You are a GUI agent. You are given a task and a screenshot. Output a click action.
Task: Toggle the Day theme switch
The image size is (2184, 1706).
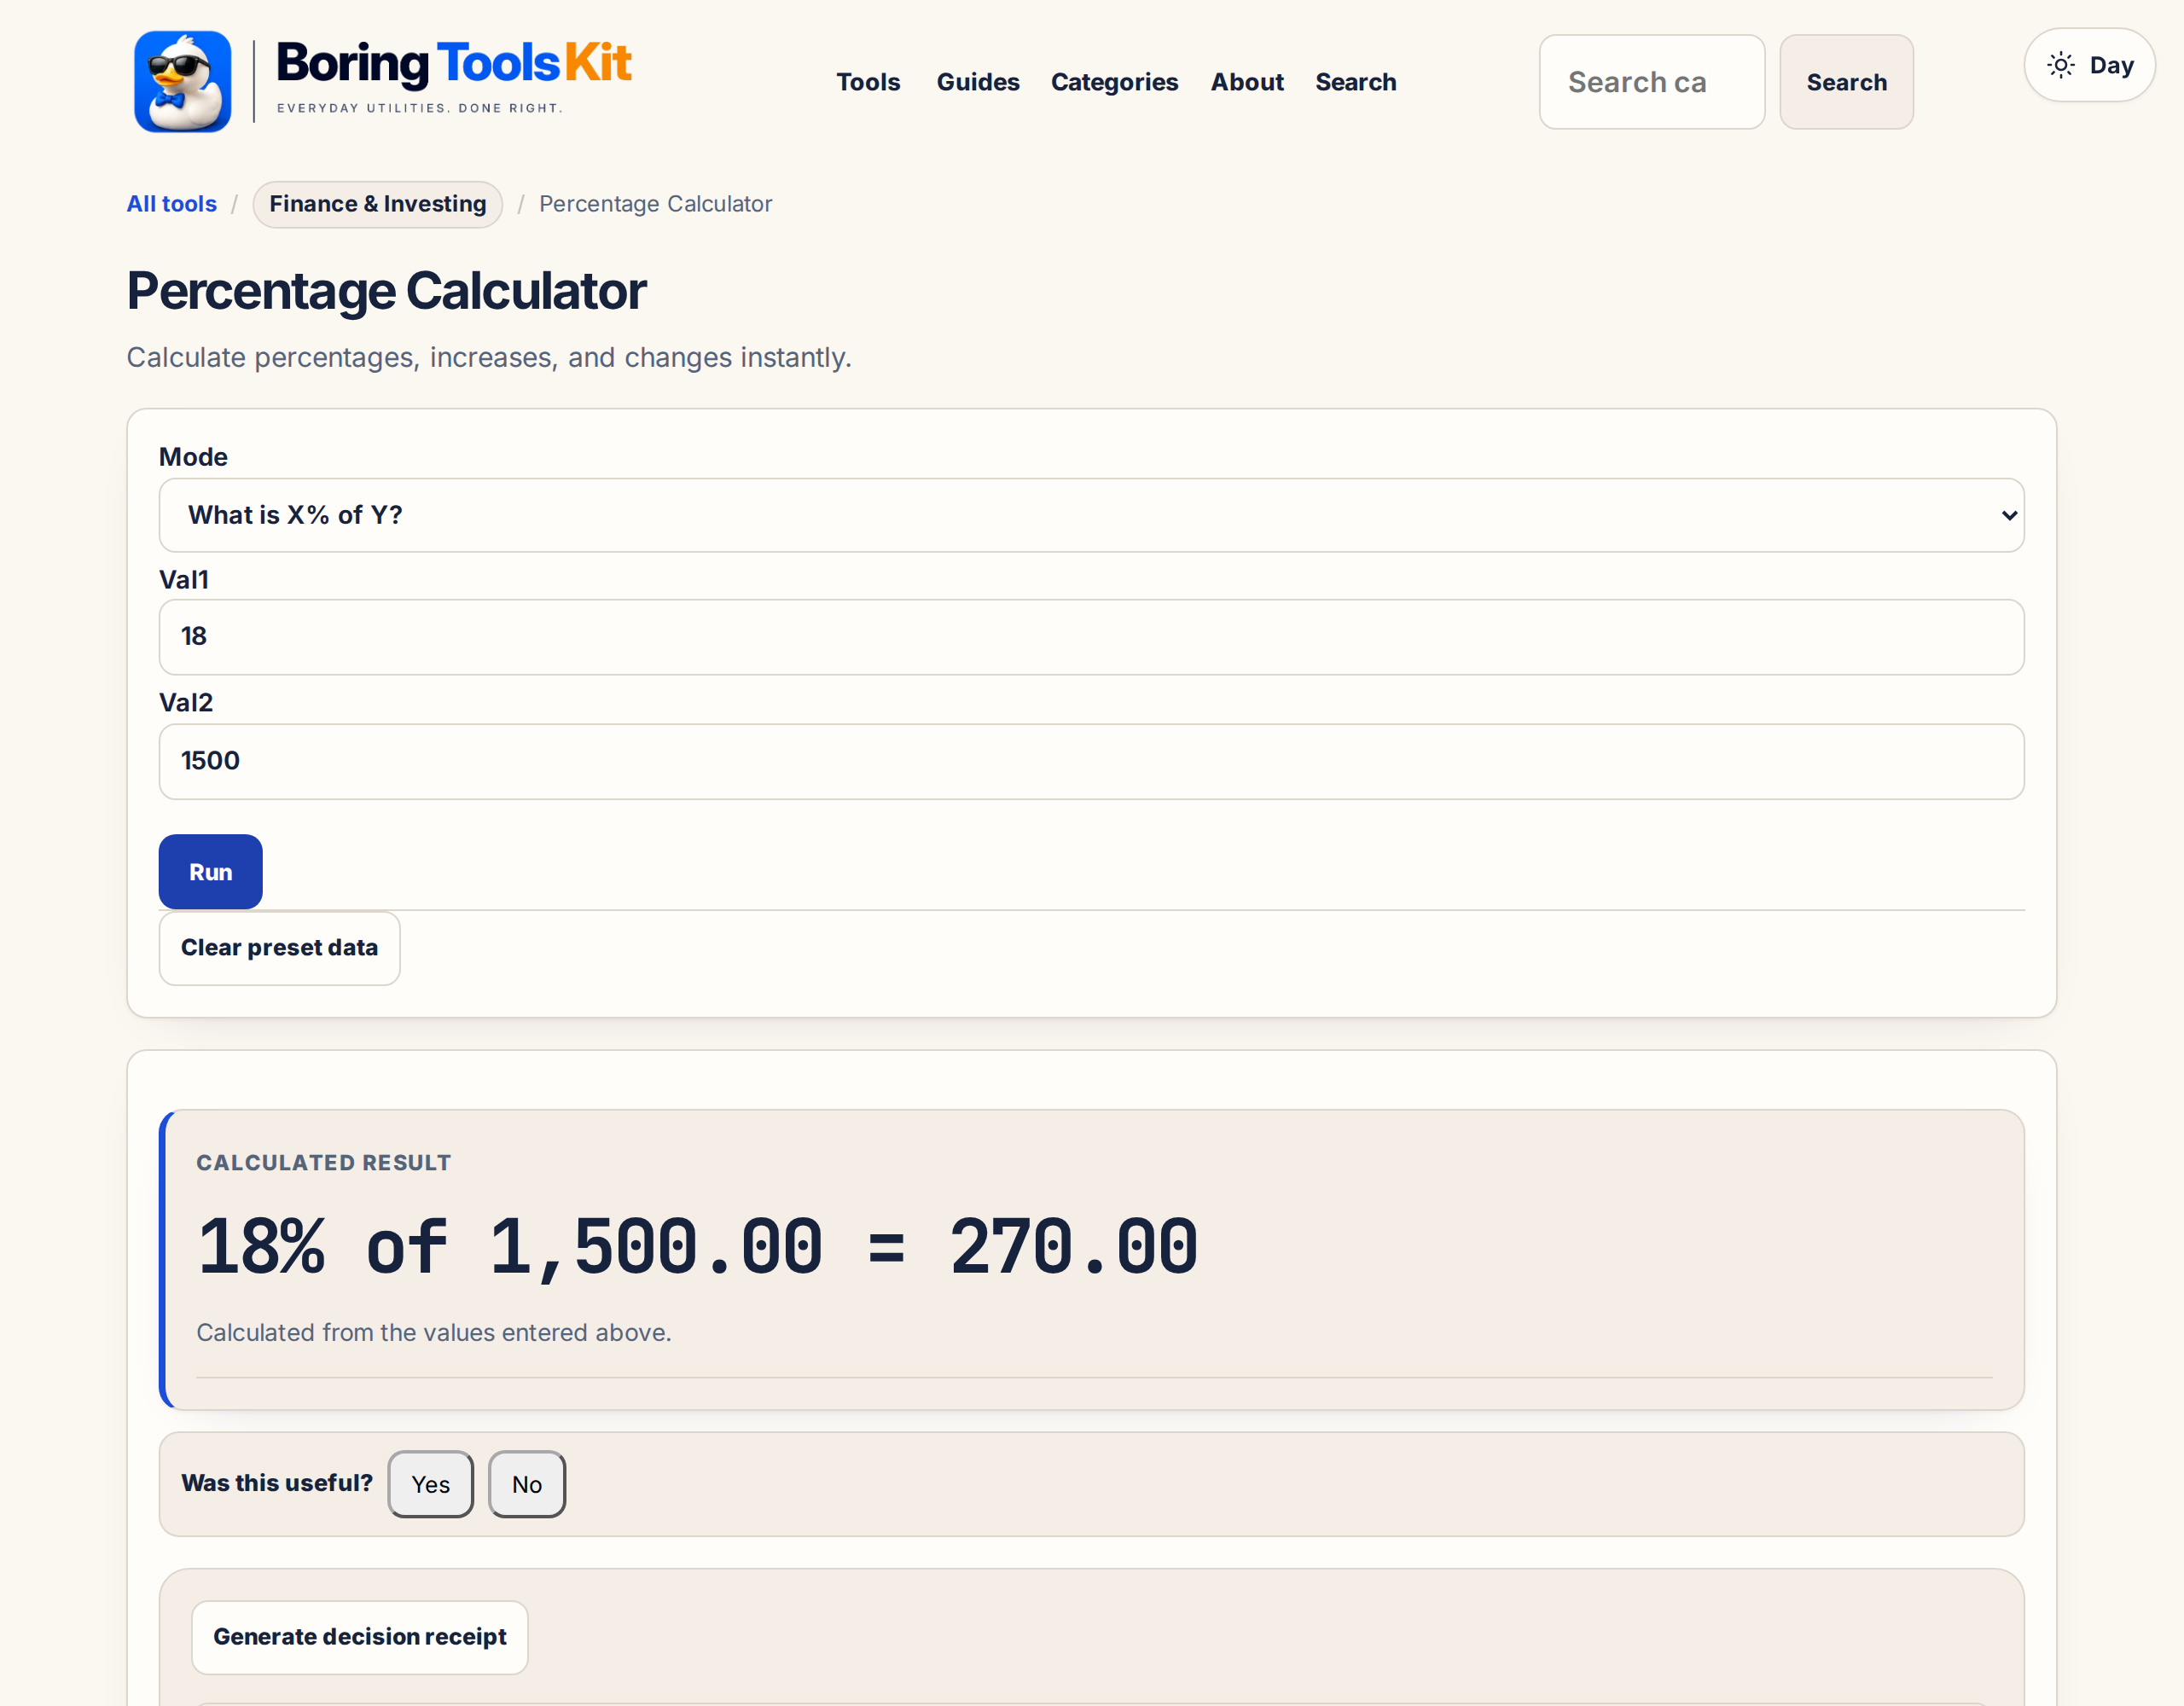(2089, 65)
